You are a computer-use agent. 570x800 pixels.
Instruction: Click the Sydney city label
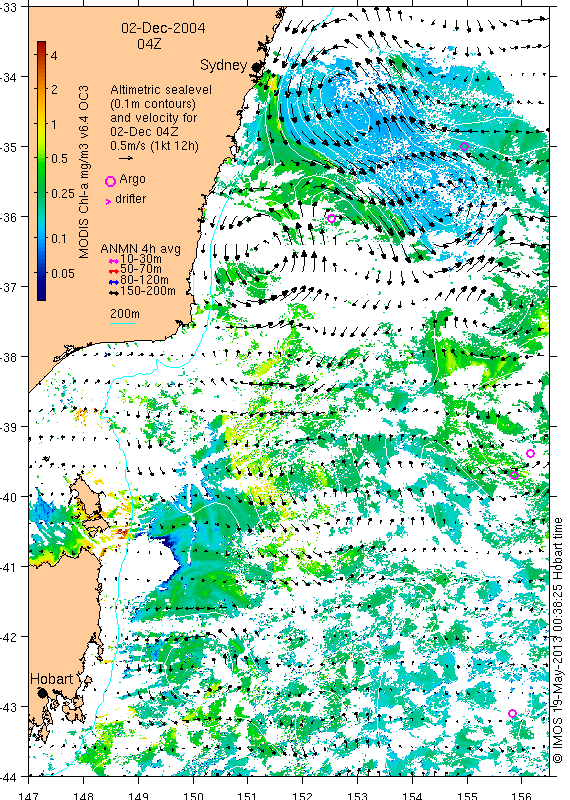click(223, 65)
